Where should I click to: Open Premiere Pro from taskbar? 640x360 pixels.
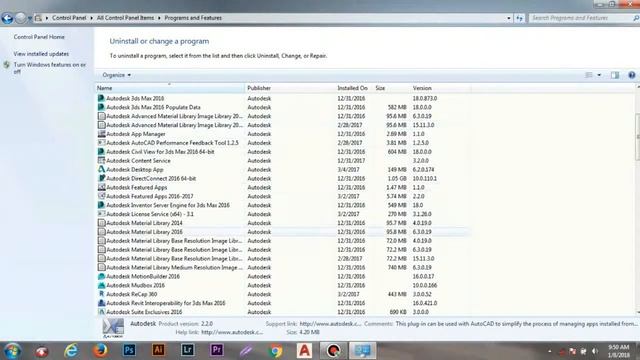click(217, 350)
